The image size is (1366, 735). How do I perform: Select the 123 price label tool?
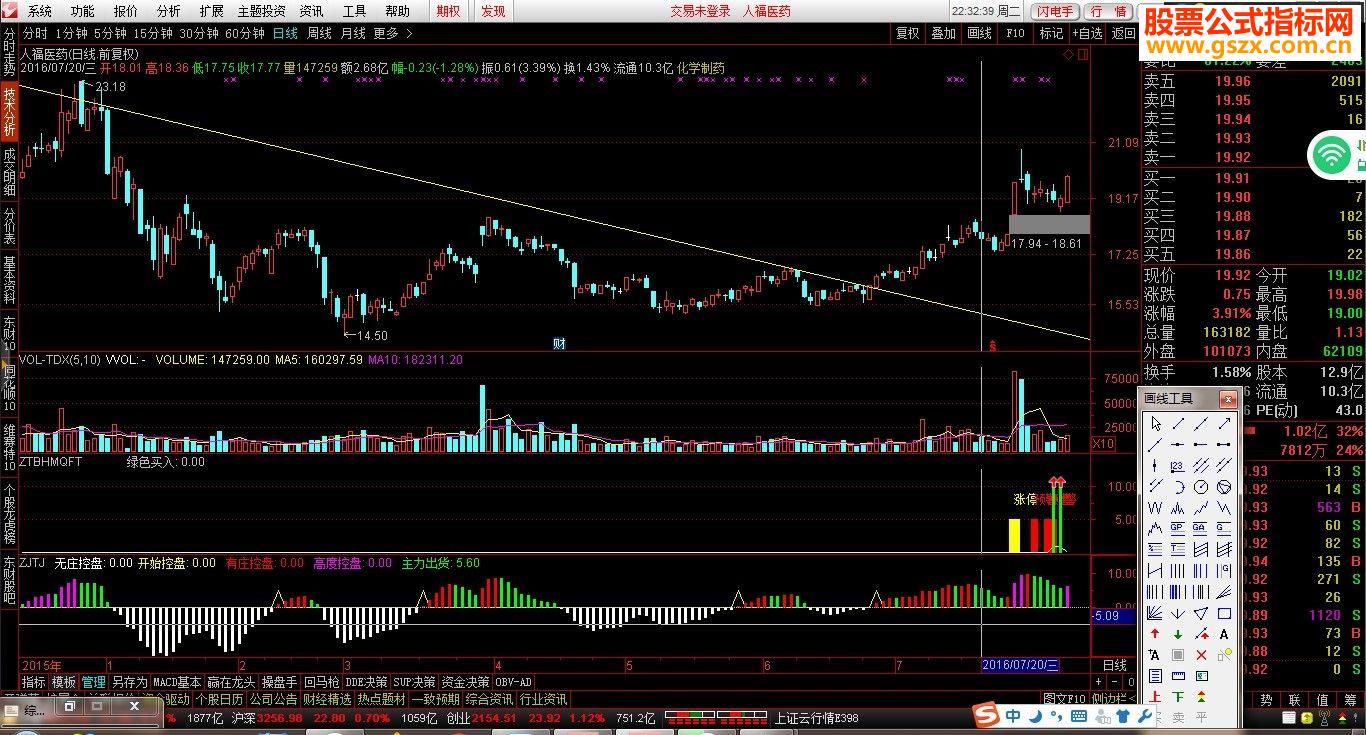point(1178,465)
